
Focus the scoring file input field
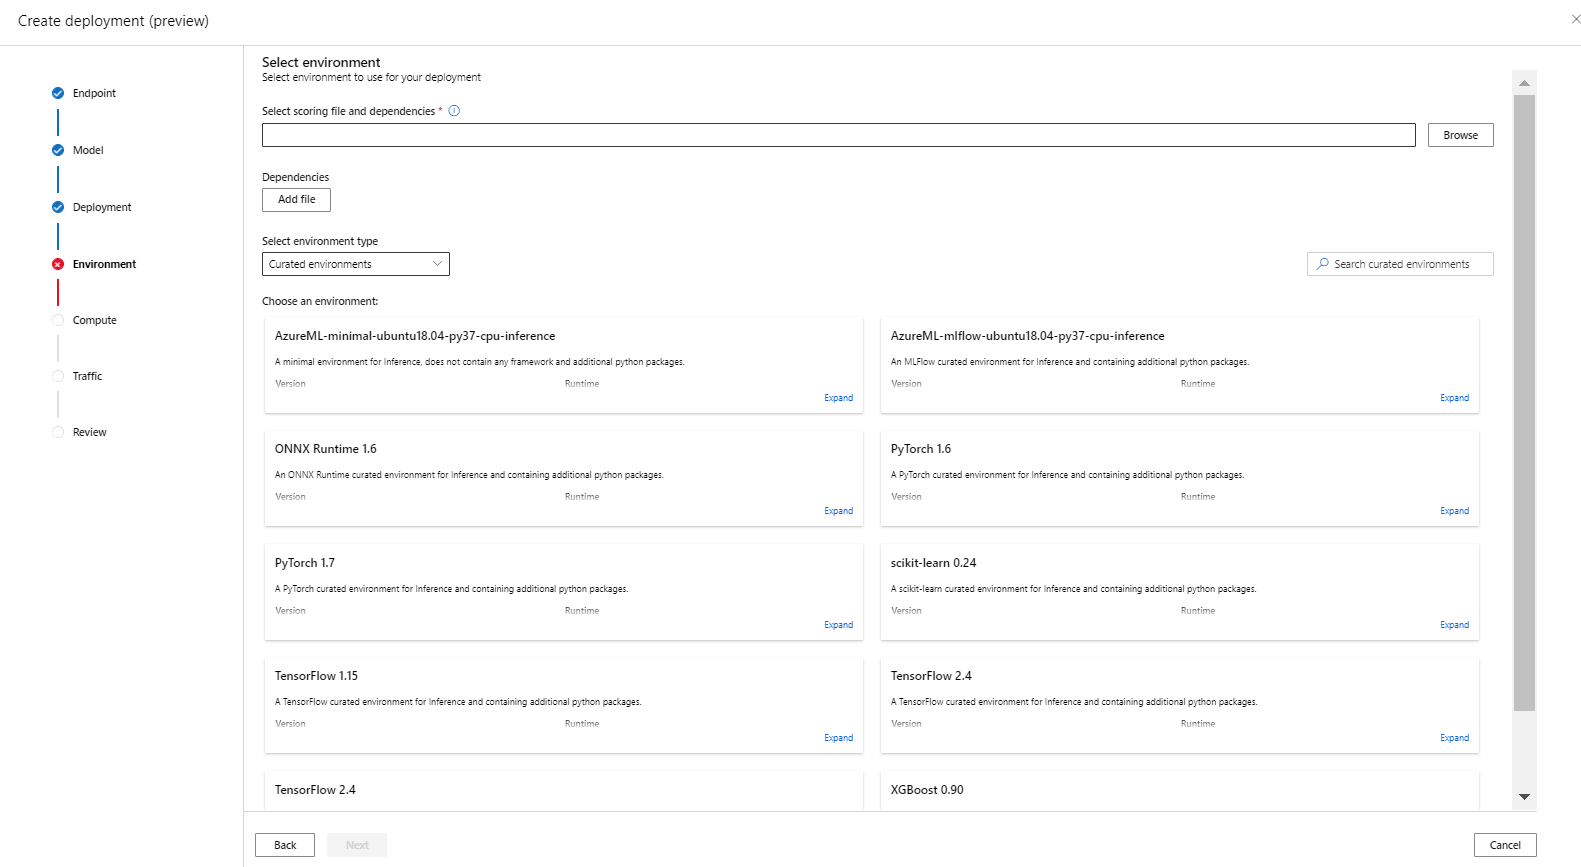pyautogui.click(x=838, y=135)
